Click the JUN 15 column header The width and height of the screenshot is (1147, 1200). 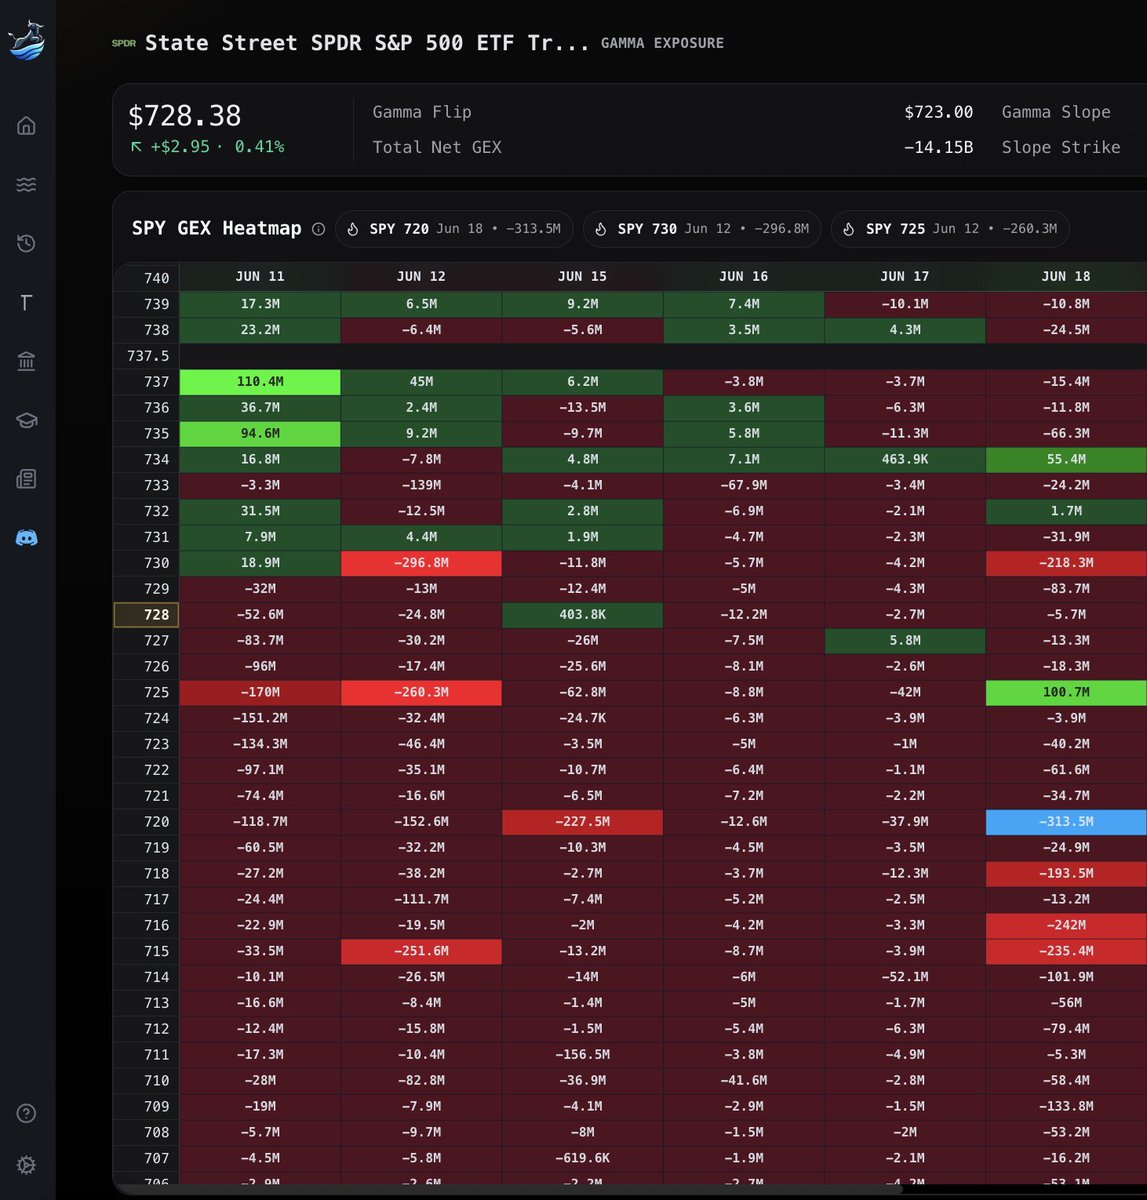[x=582, y=277]
